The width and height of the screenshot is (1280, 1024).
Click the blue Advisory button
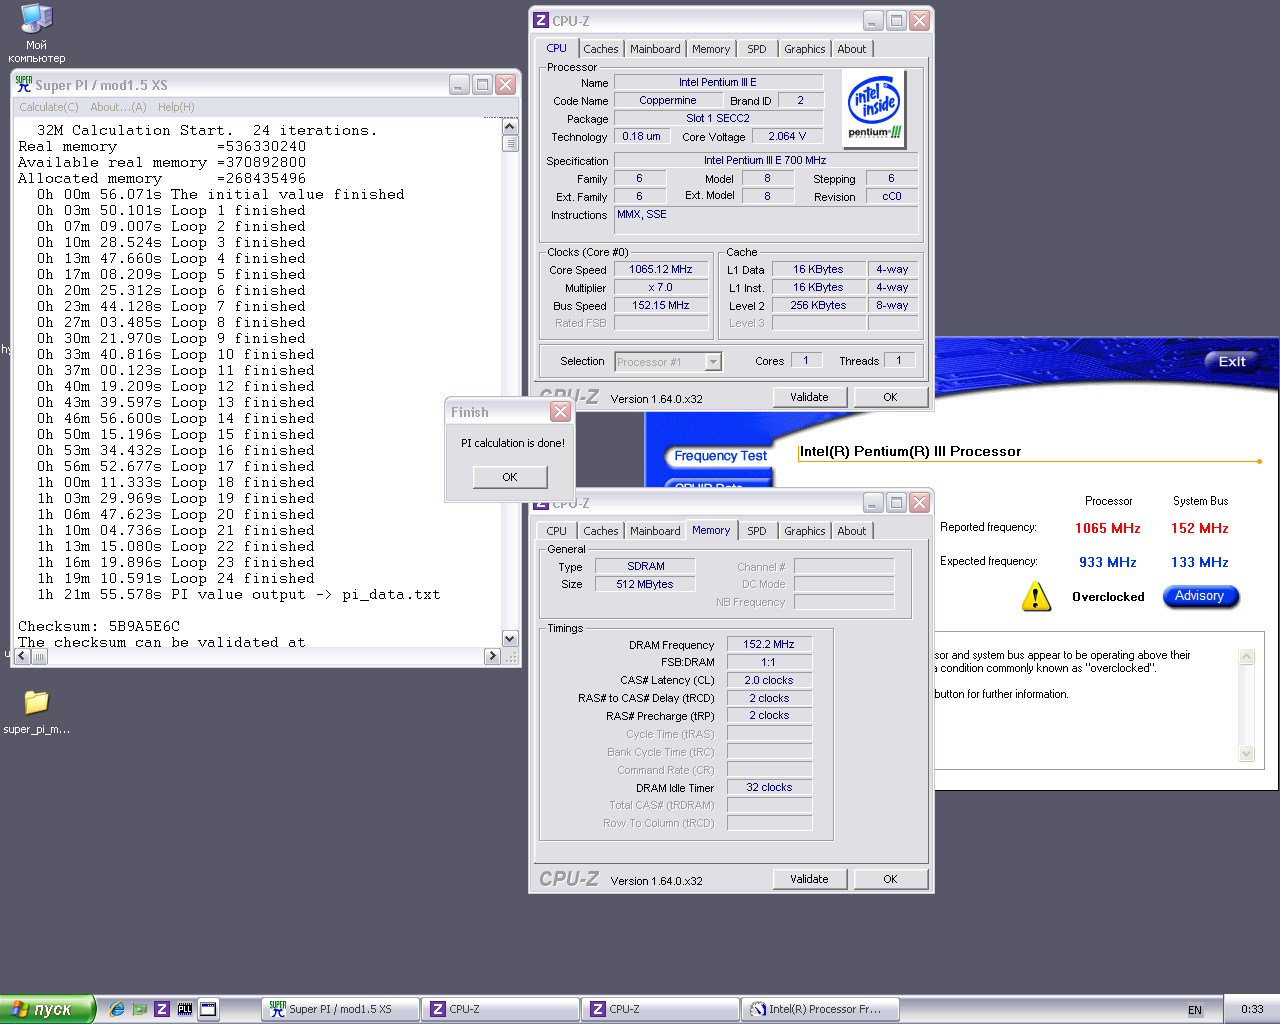click(1200, 596)
